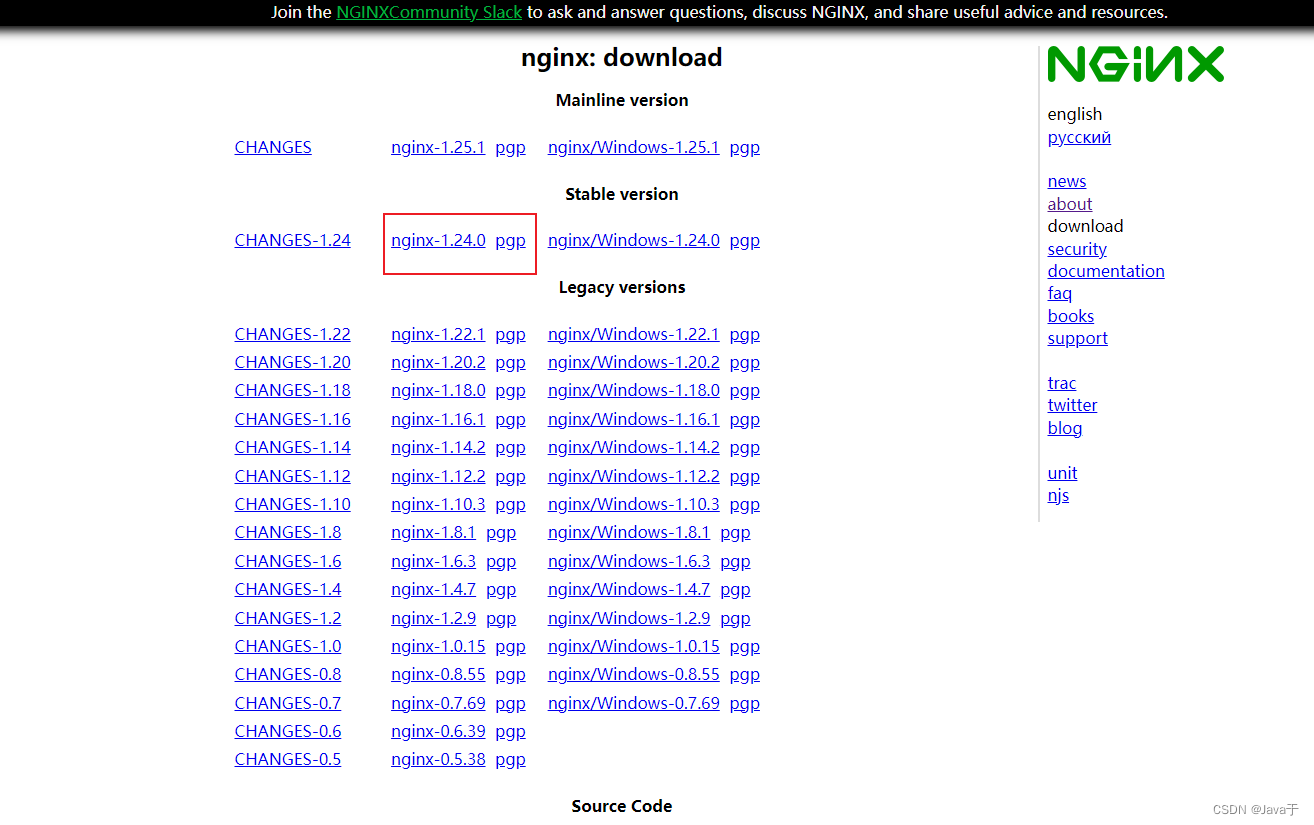Open the security page
The width and height of the screenshot is (1314, 825).
tap(1077, 249)
